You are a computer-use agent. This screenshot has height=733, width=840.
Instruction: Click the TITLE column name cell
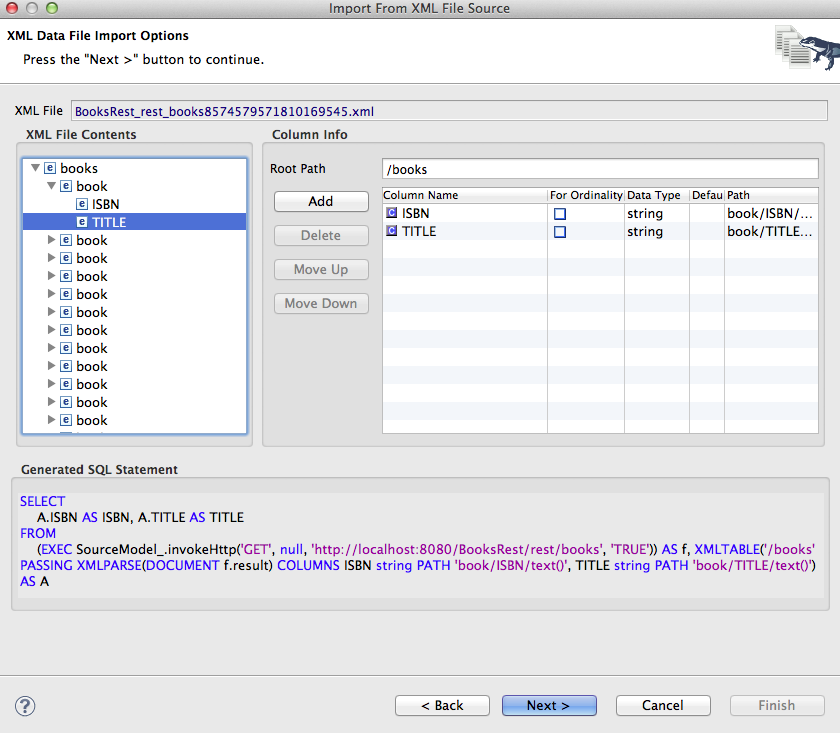click(464, 231)
